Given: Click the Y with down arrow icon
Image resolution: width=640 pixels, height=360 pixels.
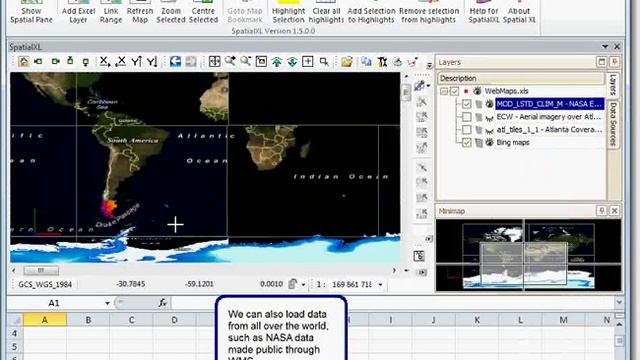Looking at the screenshot, I should (x=152, y=62).
